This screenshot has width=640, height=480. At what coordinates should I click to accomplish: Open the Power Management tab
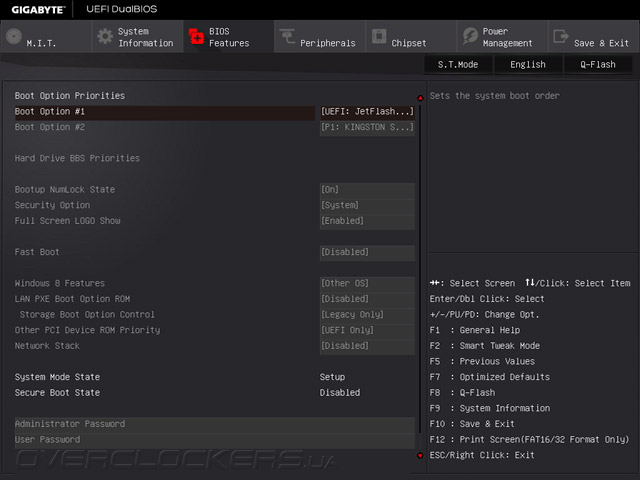coord(502,36)
